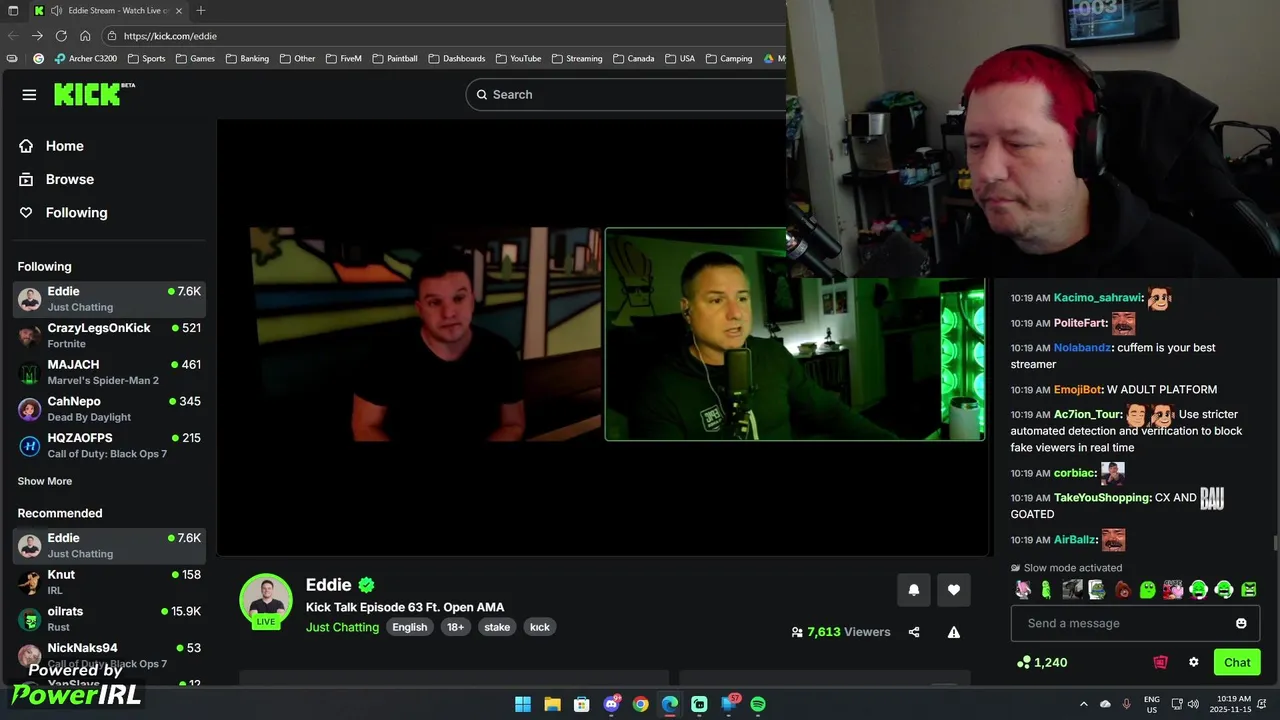Open the Games bookmarks folder
Image resolution: width=1280 pixels, height=720 pixels.
point(195,58)
